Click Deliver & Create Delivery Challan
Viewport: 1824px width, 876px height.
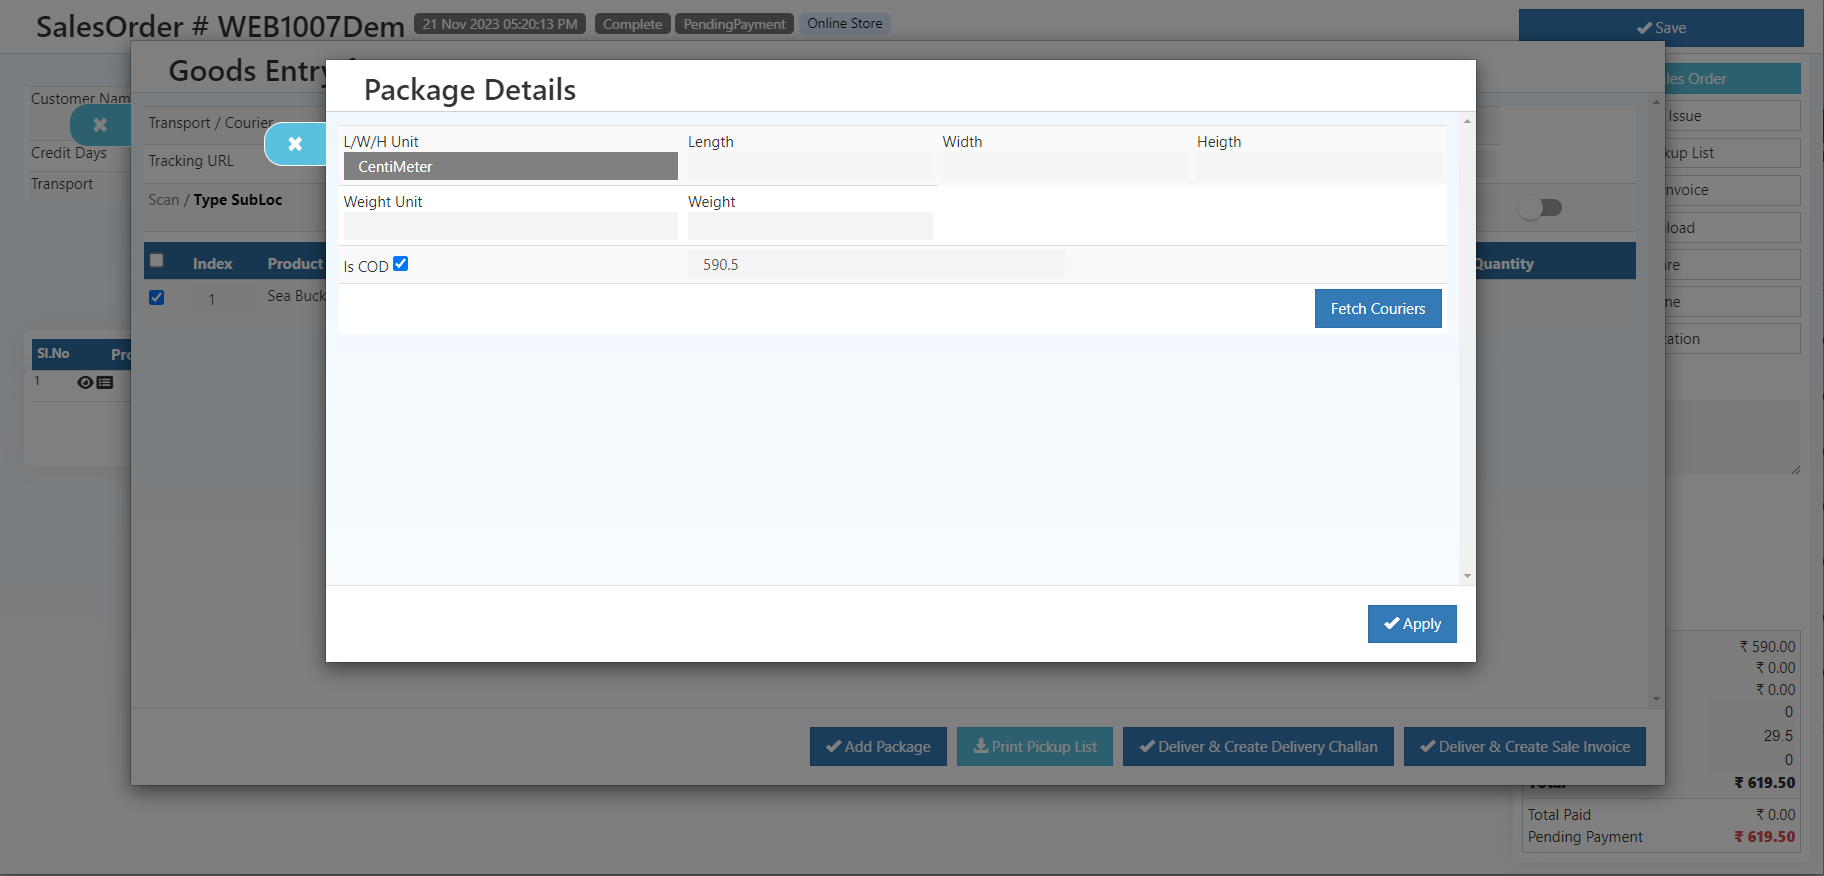point(1258,746)
